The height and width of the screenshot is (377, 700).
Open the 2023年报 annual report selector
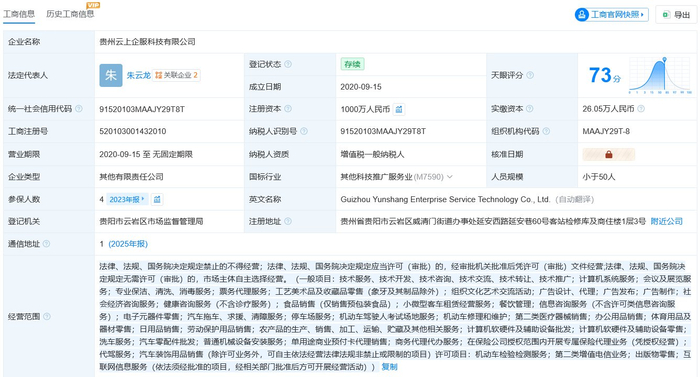point(127,199)
